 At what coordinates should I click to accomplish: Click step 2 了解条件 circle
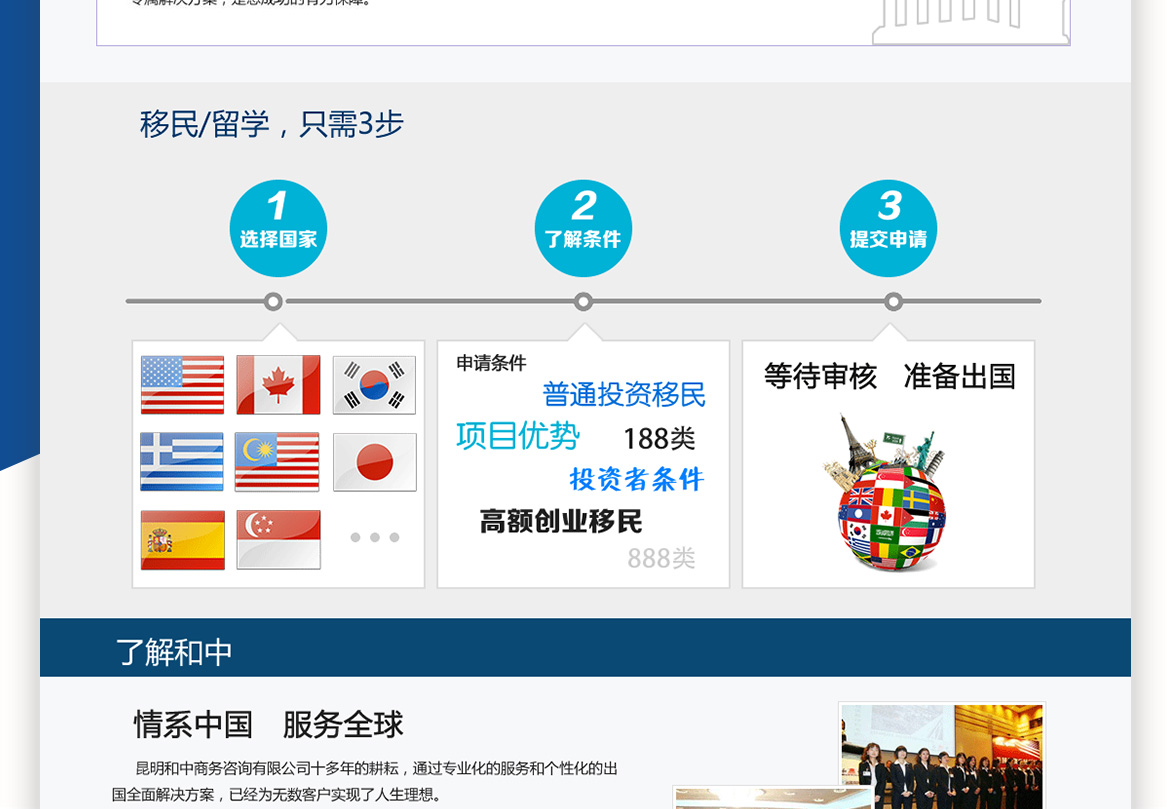pos(583,228)
